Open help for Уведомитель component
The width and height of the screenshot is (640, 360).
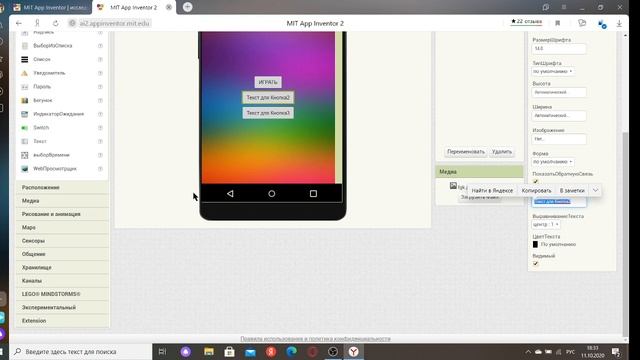(100, 73)
